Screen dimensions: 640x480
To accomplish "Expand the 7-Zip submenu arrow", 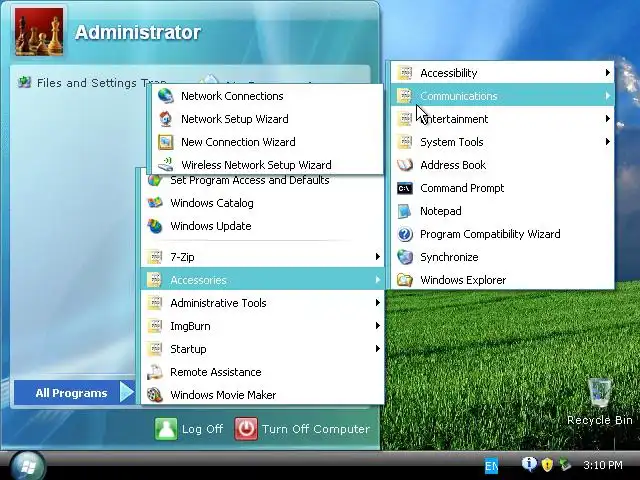I will pos(378,257).
